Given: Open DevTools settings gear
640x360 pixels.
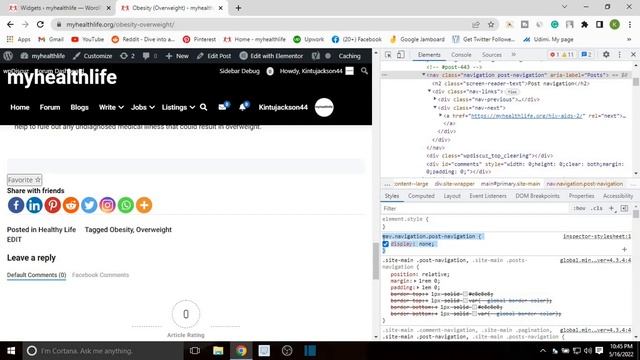Looking at the screenshot, I should (606, 54).
